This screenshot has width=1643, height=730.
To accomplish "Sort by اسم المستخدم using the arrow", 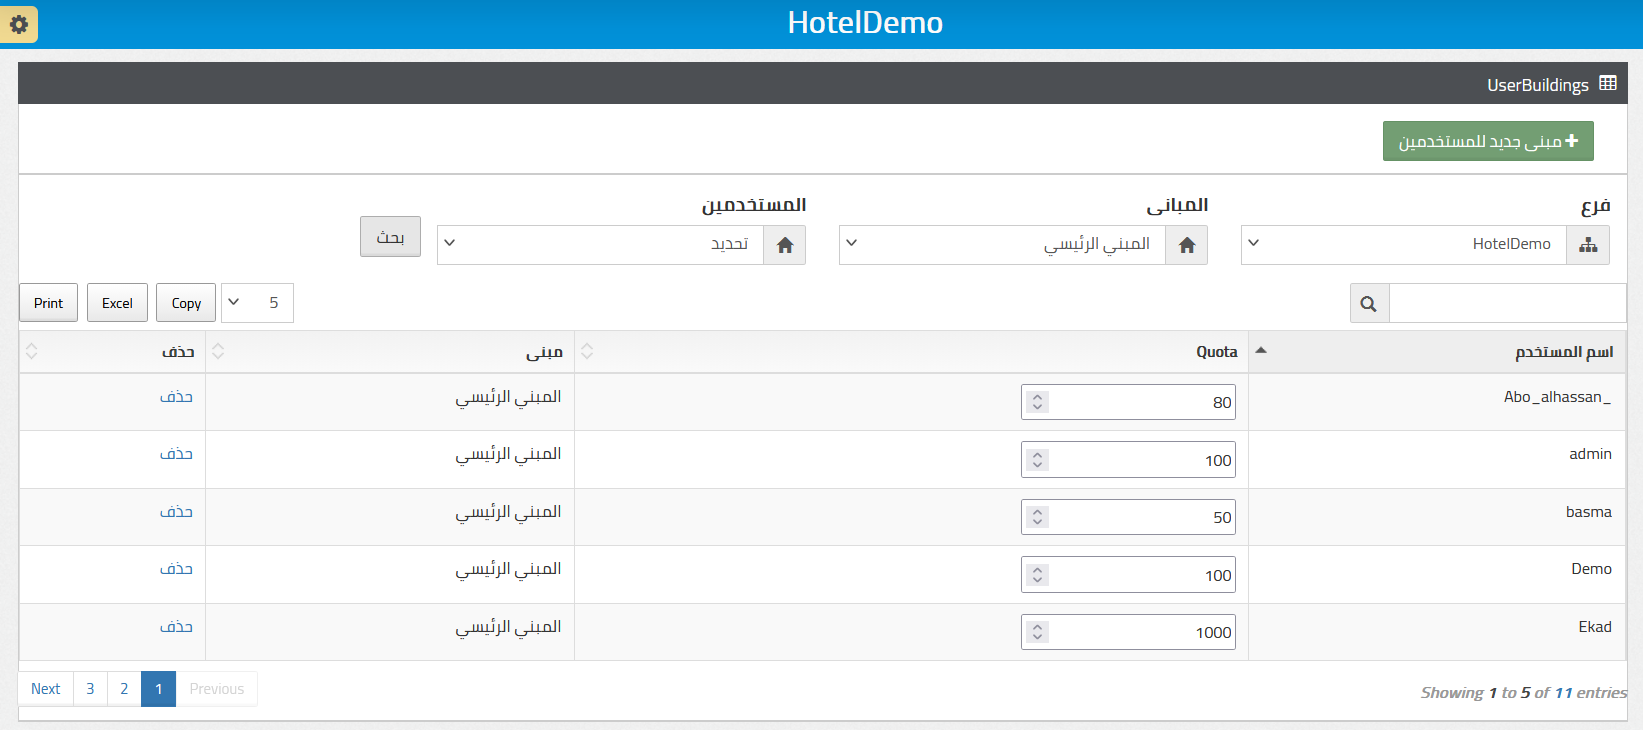I will (x=1261, y=351).
